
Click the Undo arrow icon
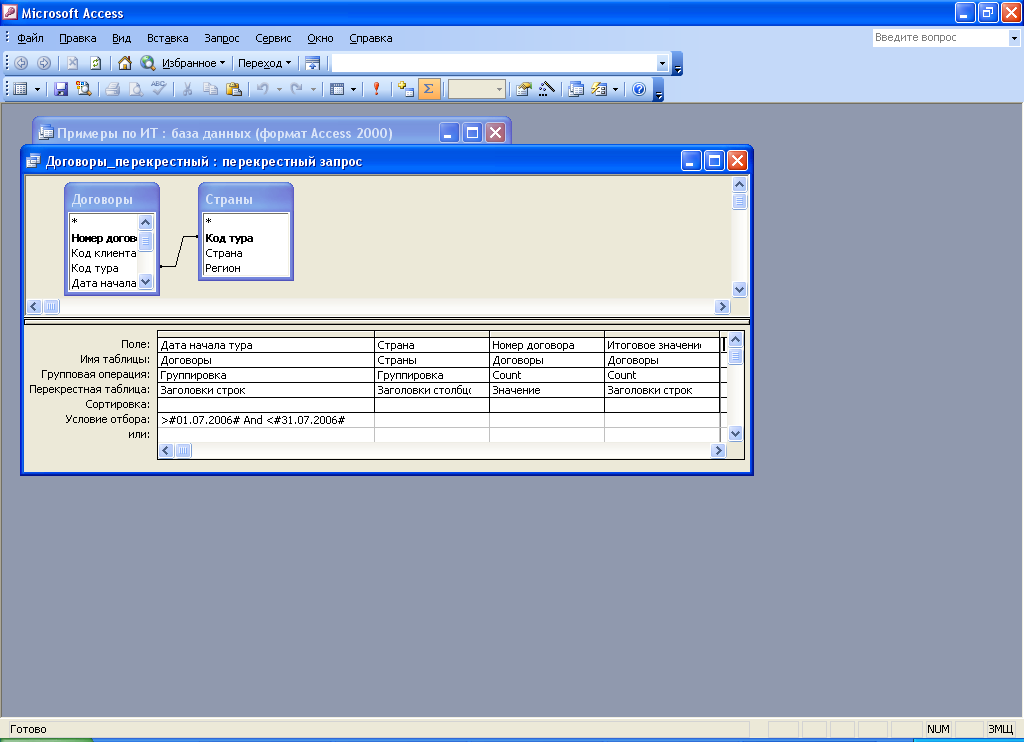[263, 89]
